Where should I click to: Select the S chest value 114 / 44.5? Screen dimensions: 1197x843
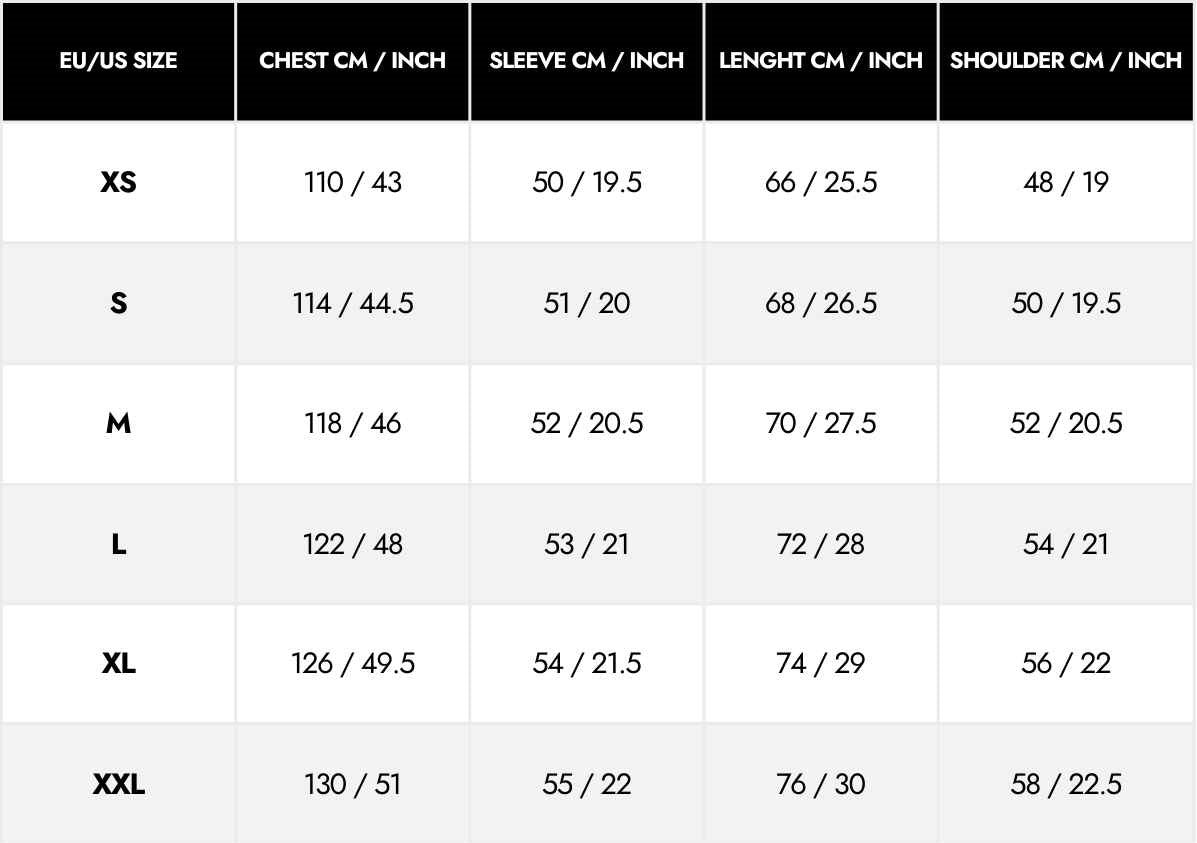coord(352,303)
